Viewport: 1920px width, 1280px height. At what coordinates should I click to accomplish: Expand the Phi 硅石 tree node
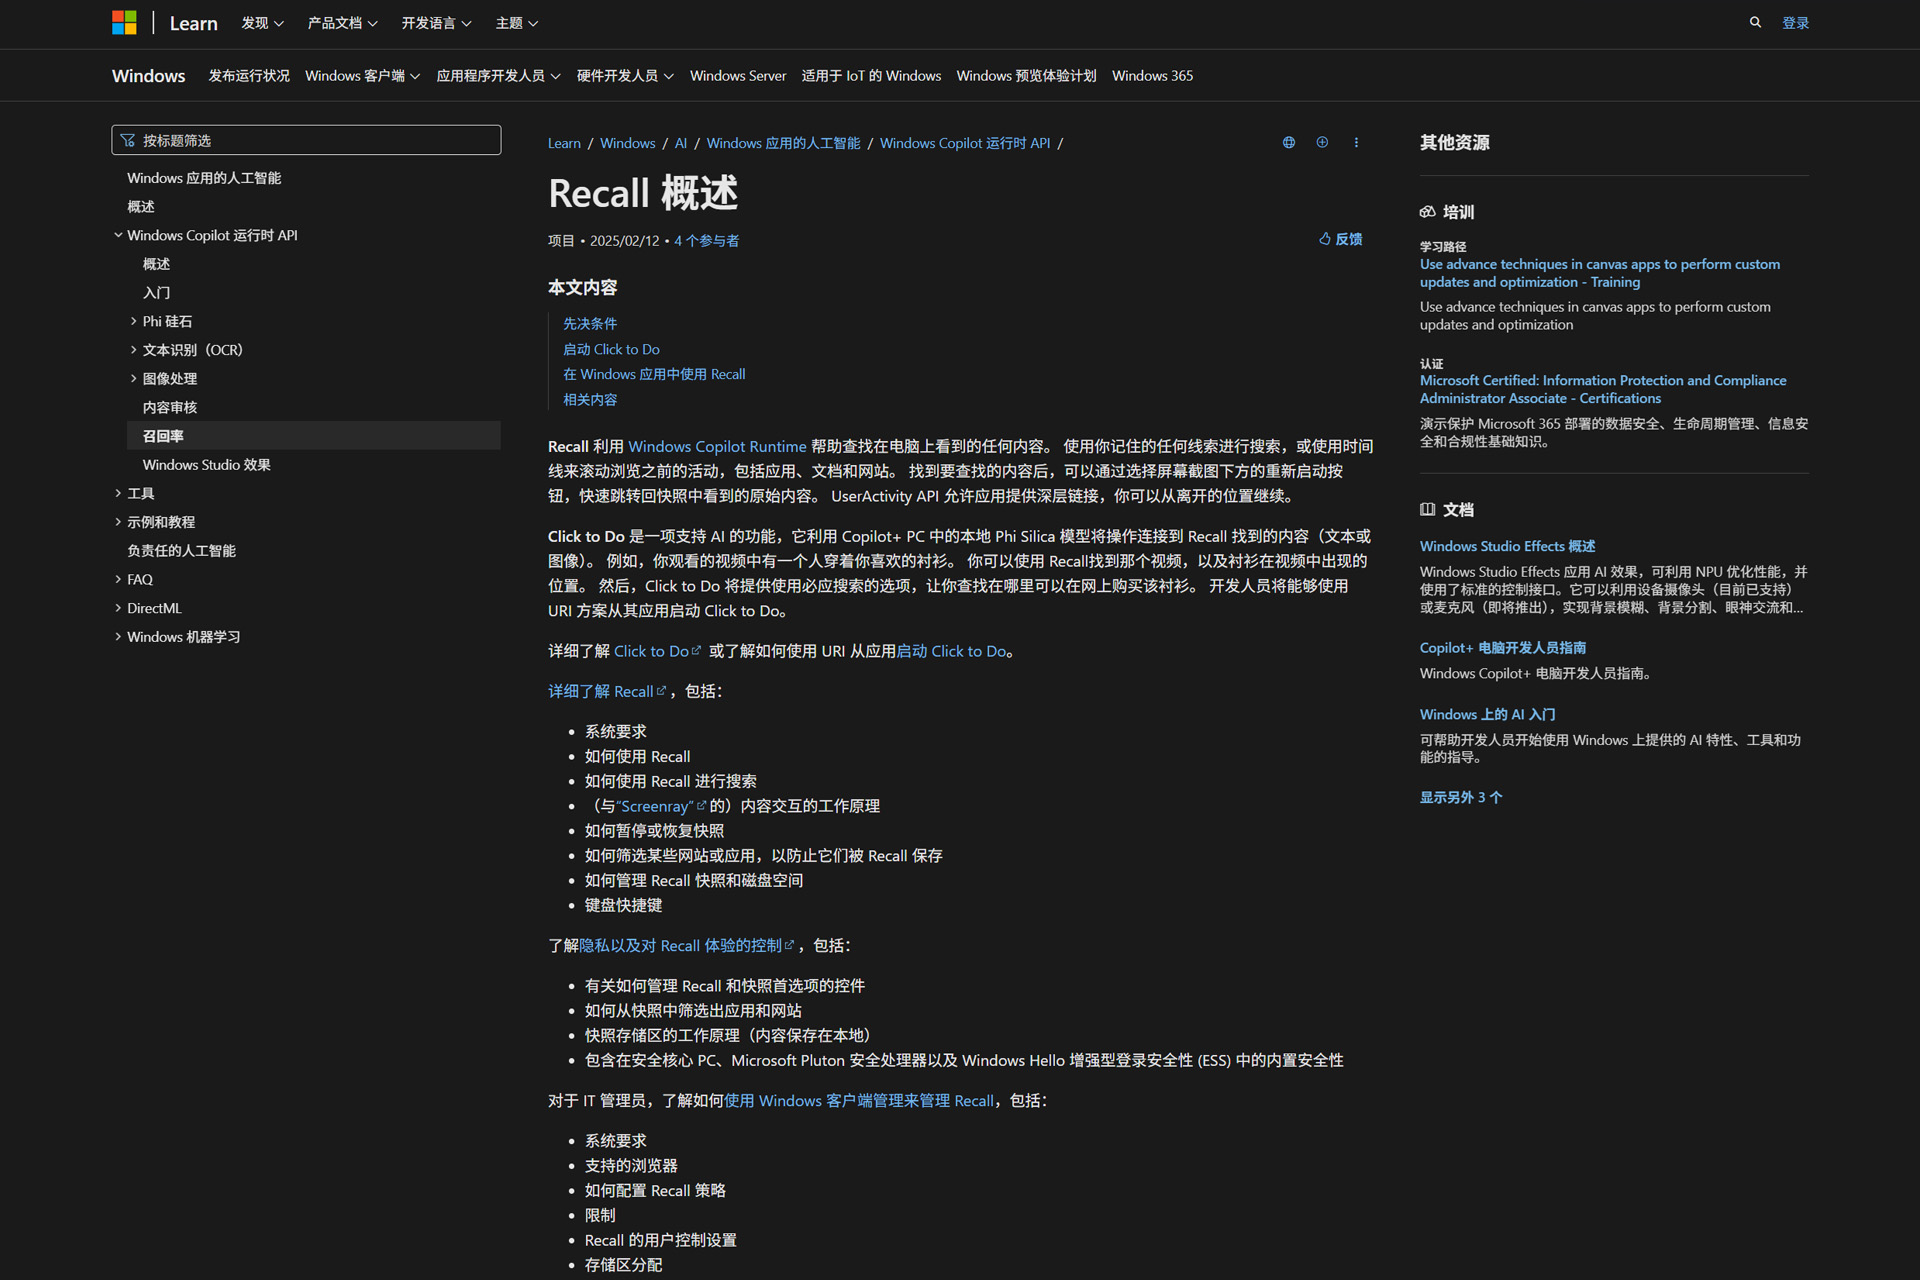pos(133,321)
